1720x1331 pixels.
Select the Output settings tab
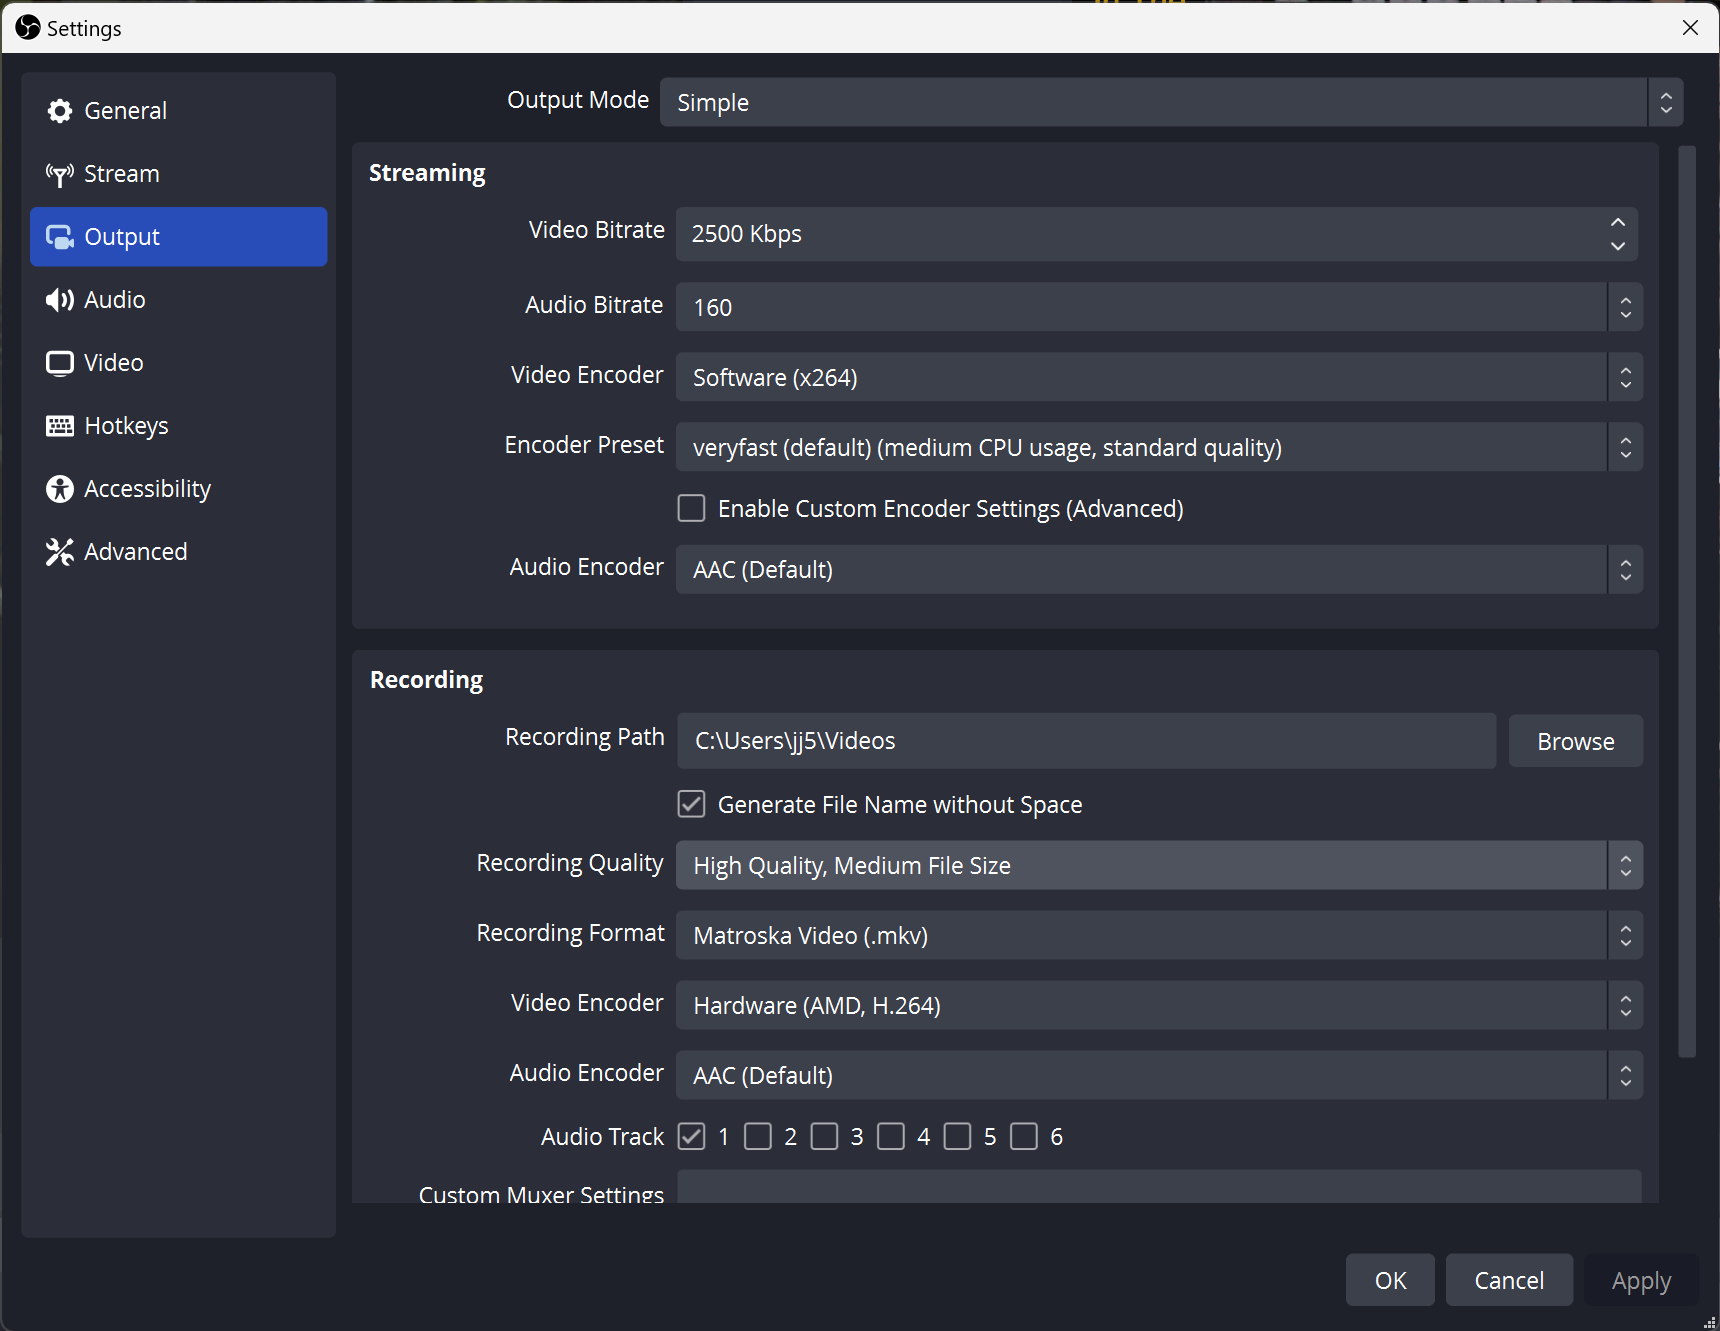pyautogui.click(x=179, y=237)
